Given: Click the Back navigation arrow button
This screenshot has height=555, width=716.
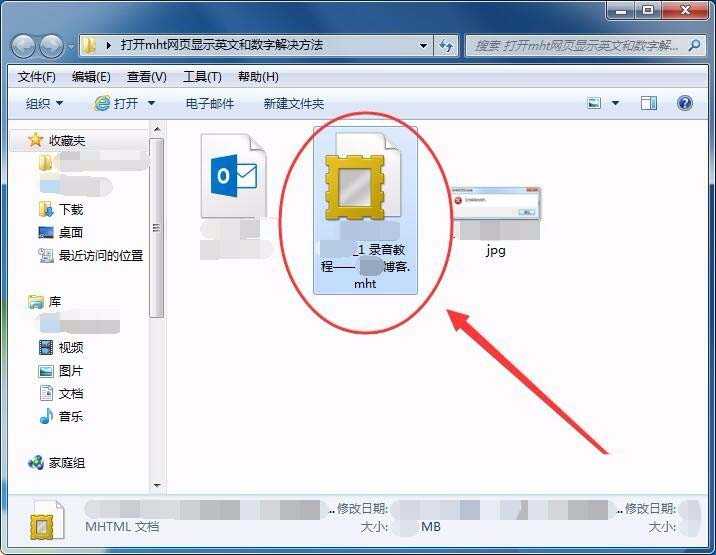Looking at the screenshot, I should [24, 46].
